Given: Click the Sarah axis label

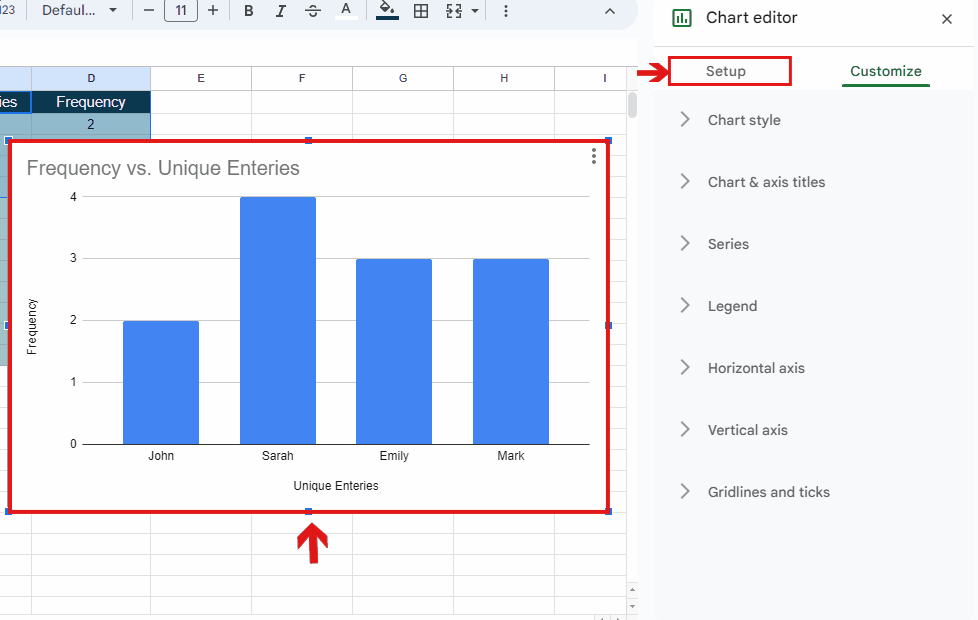Looking at the screenshot, I should point(278,456).
